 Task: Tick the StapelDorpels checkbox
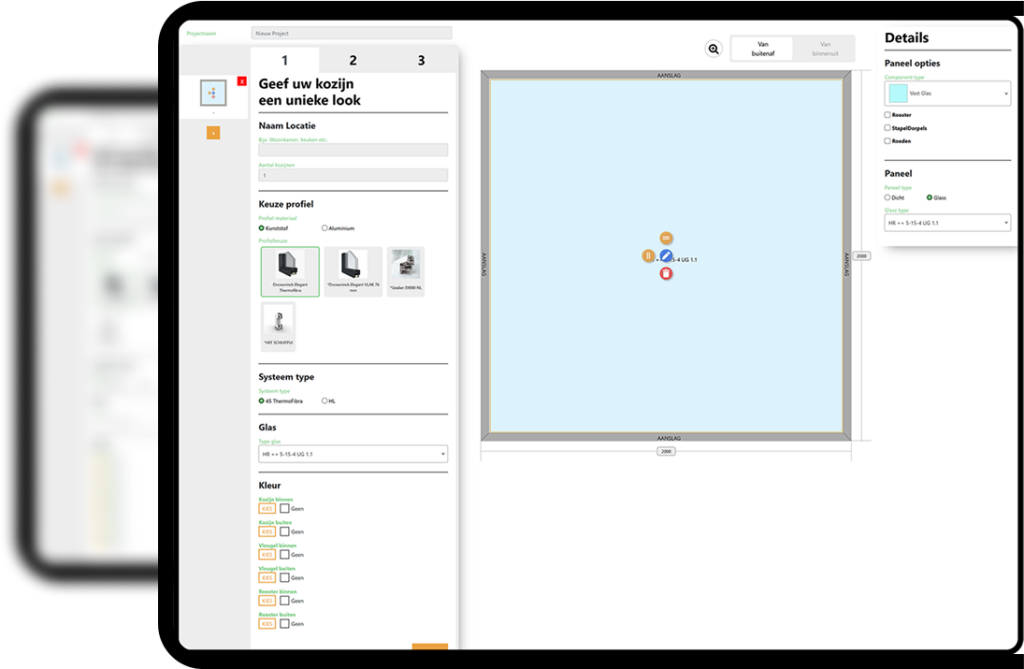[888, 128]
